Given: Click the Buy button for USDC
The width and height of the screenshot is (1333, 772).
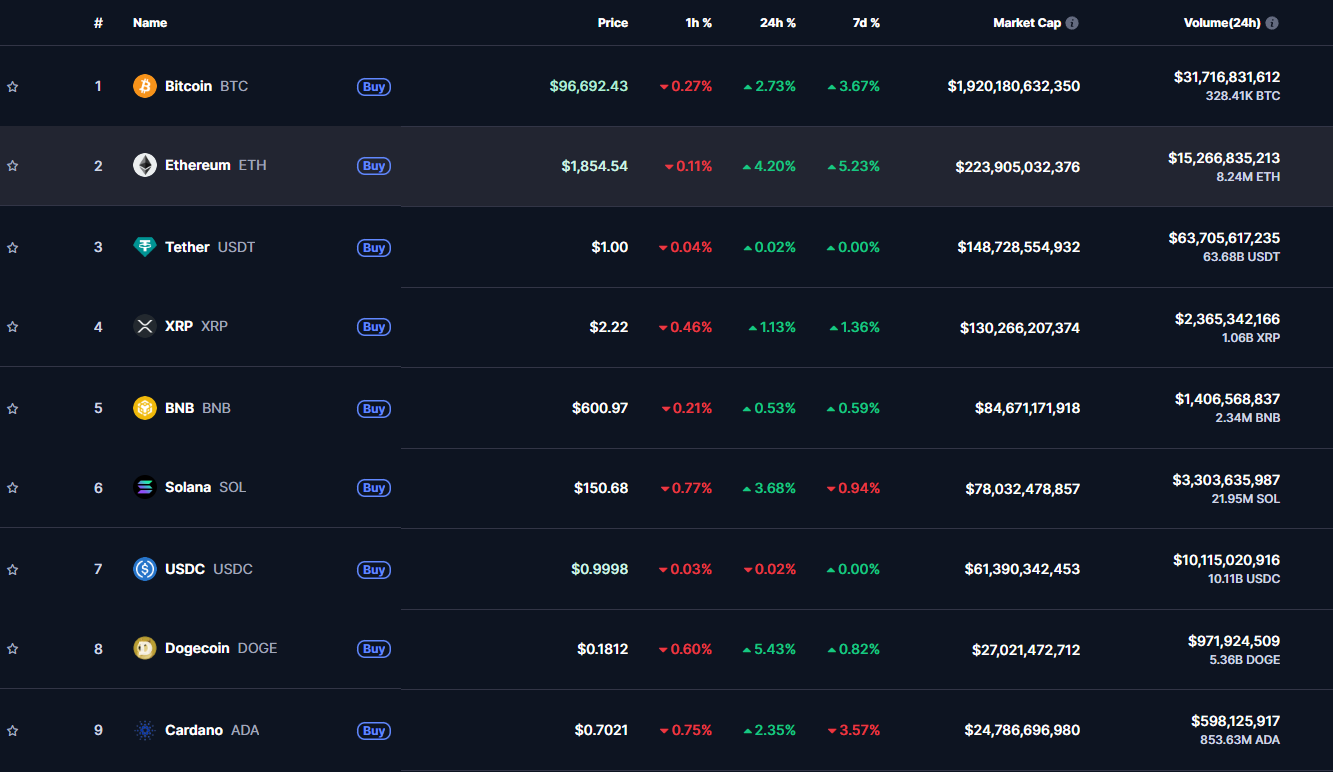Looking at the screenshot, I should tap(374, 570).
